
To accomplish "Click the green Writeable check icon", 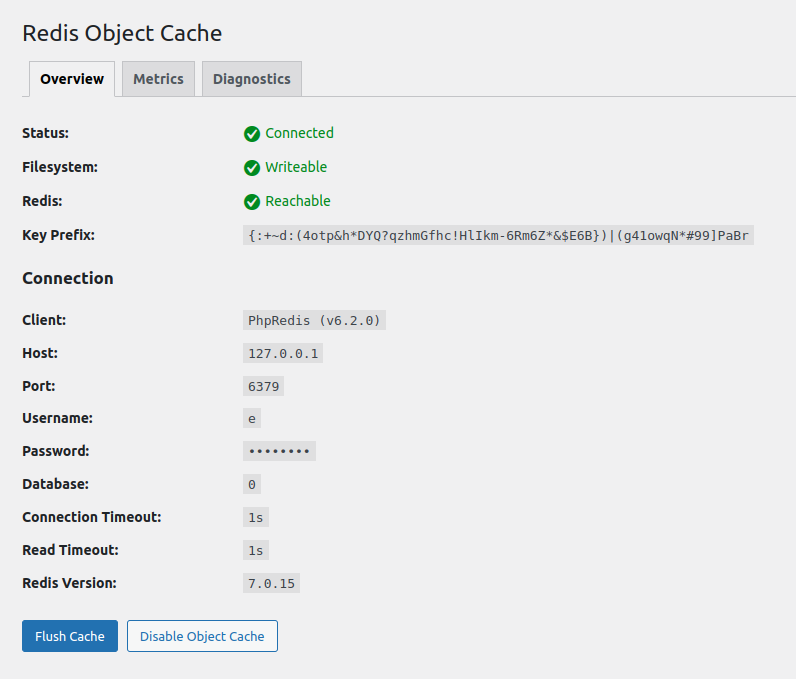I will (252, 168).
